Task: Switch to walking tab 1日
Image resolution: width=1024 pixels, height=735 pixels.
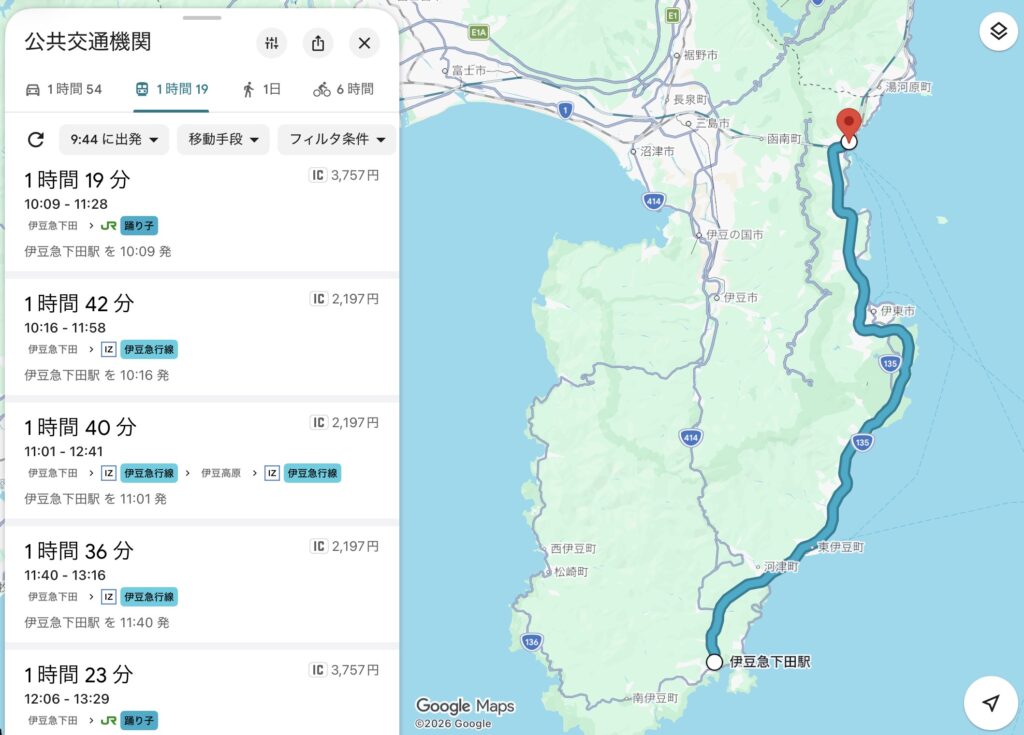Action: tap(261, 89)
